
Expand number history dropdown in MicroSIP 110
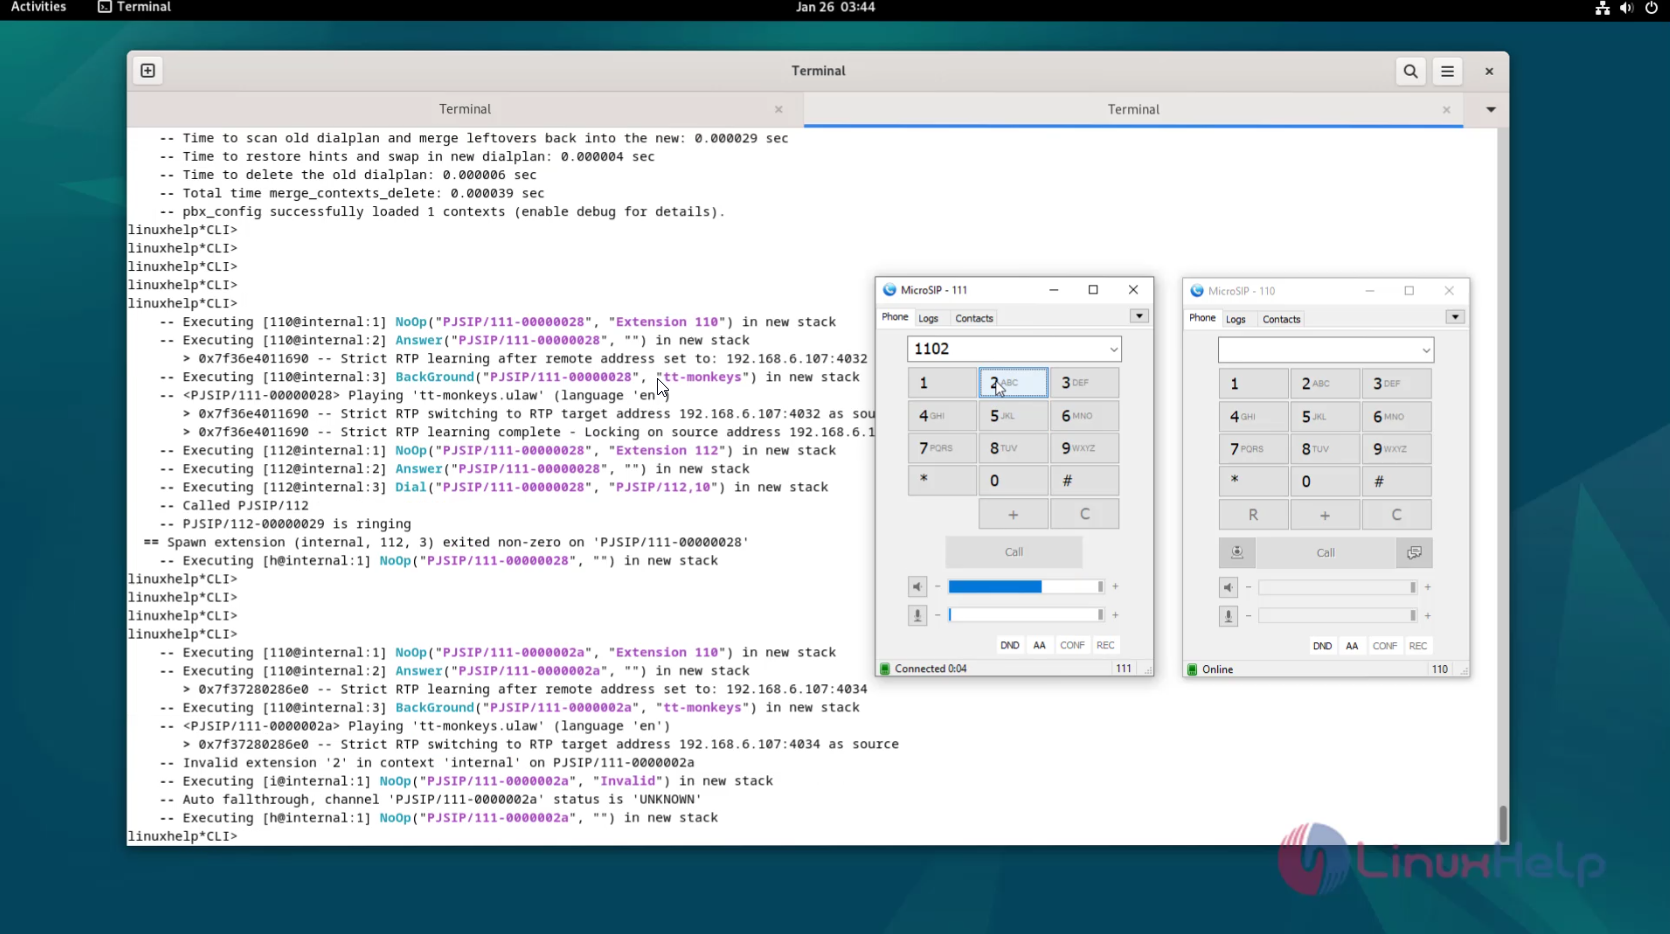click(1426, 350)
